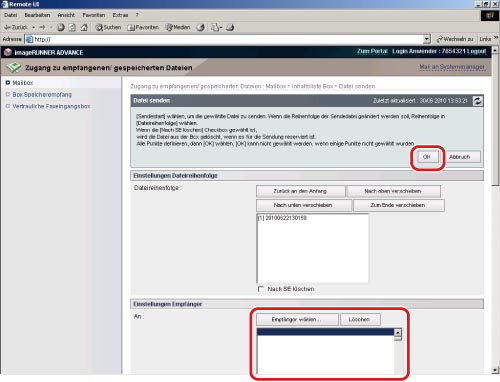Click the Medien toolbar icon
Viewport: 500px width, 382px height.
(178, 27)
